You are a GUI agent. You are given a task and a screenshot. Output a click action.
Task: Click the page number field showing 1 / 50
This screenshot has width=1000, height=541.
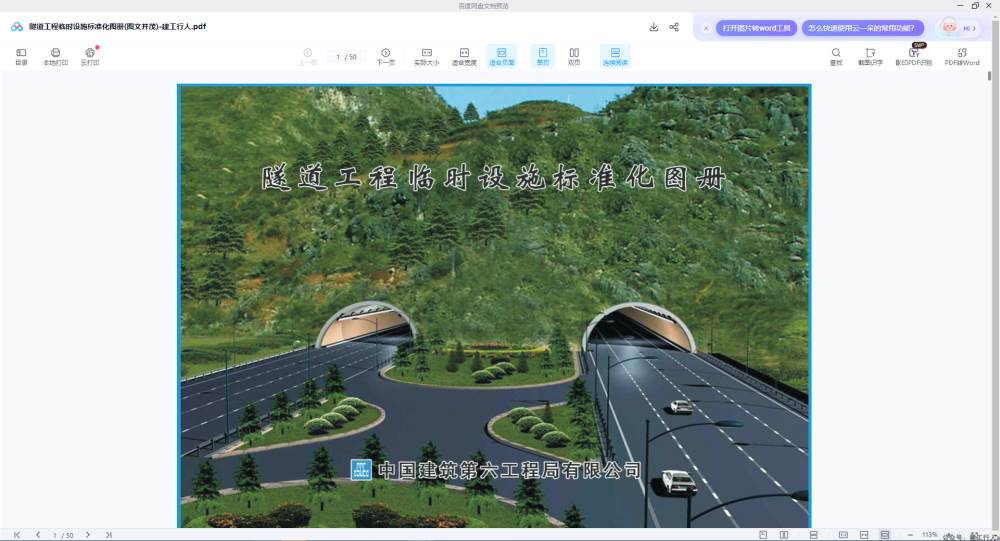pos(346,57)
